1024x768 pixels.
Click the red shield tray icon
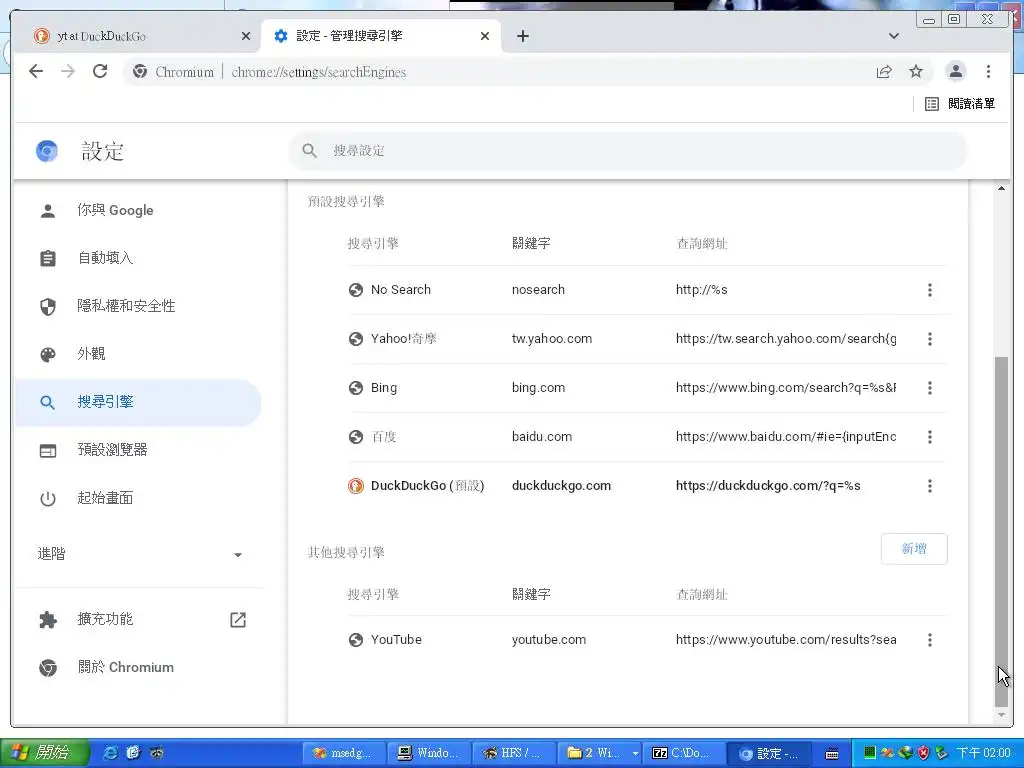click(923, 753)
